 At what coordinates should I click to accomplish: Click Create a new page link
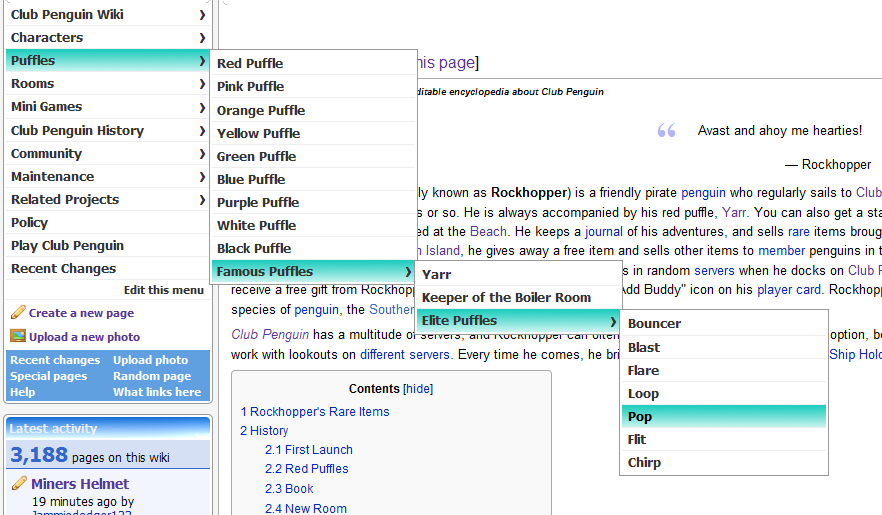(x=82, y=313)
